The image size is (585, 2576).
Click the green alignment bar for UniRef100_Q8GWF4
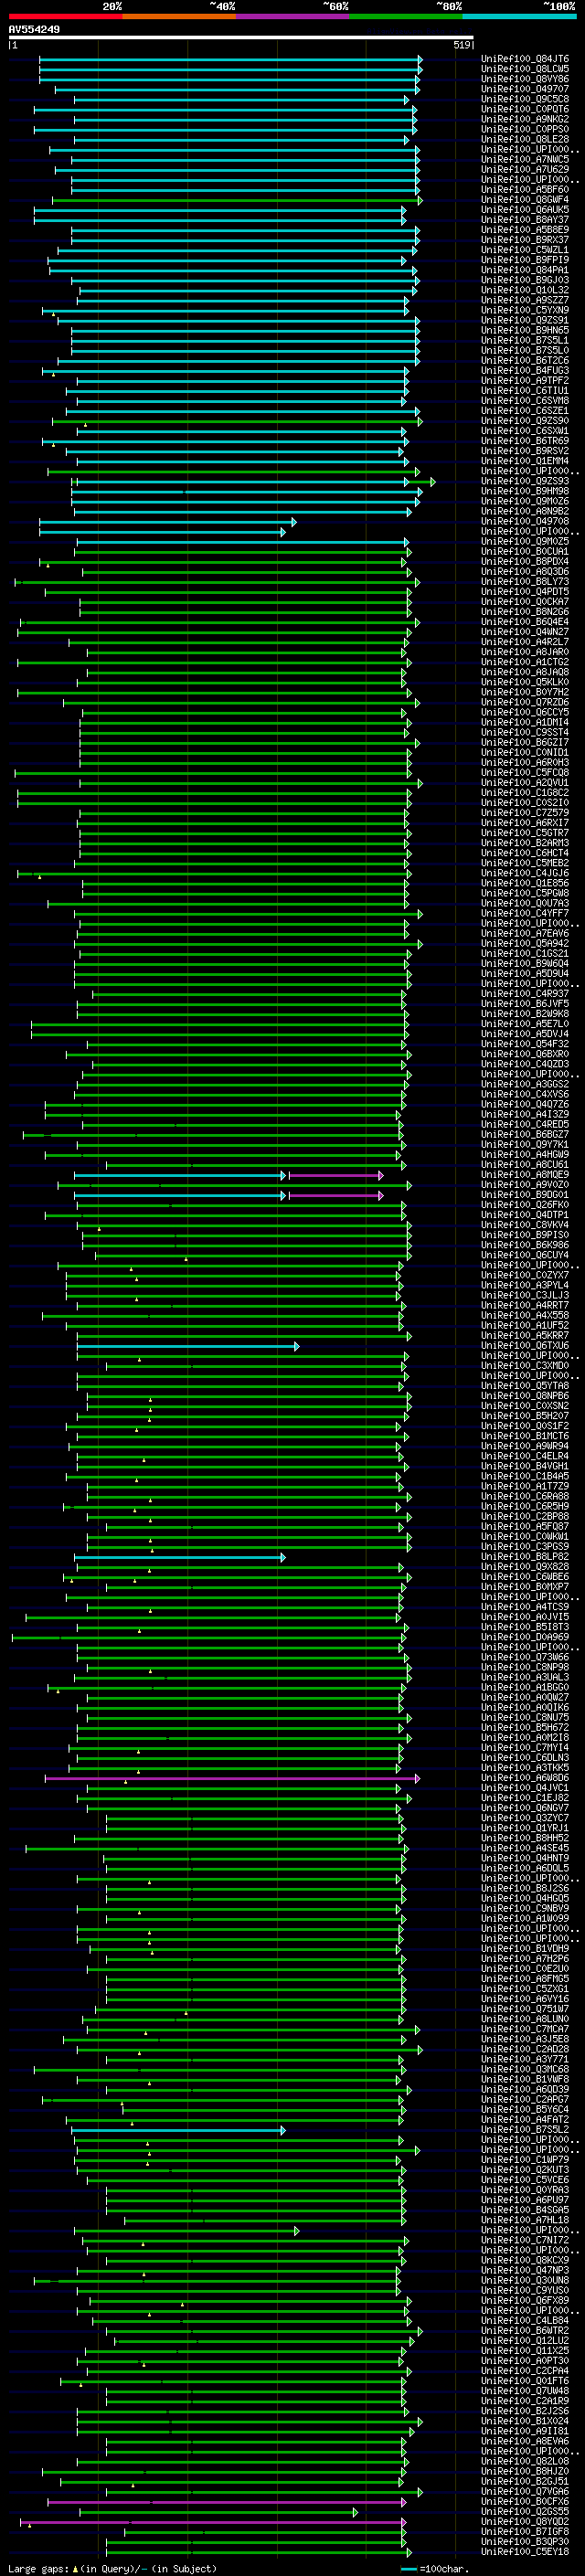236,200
